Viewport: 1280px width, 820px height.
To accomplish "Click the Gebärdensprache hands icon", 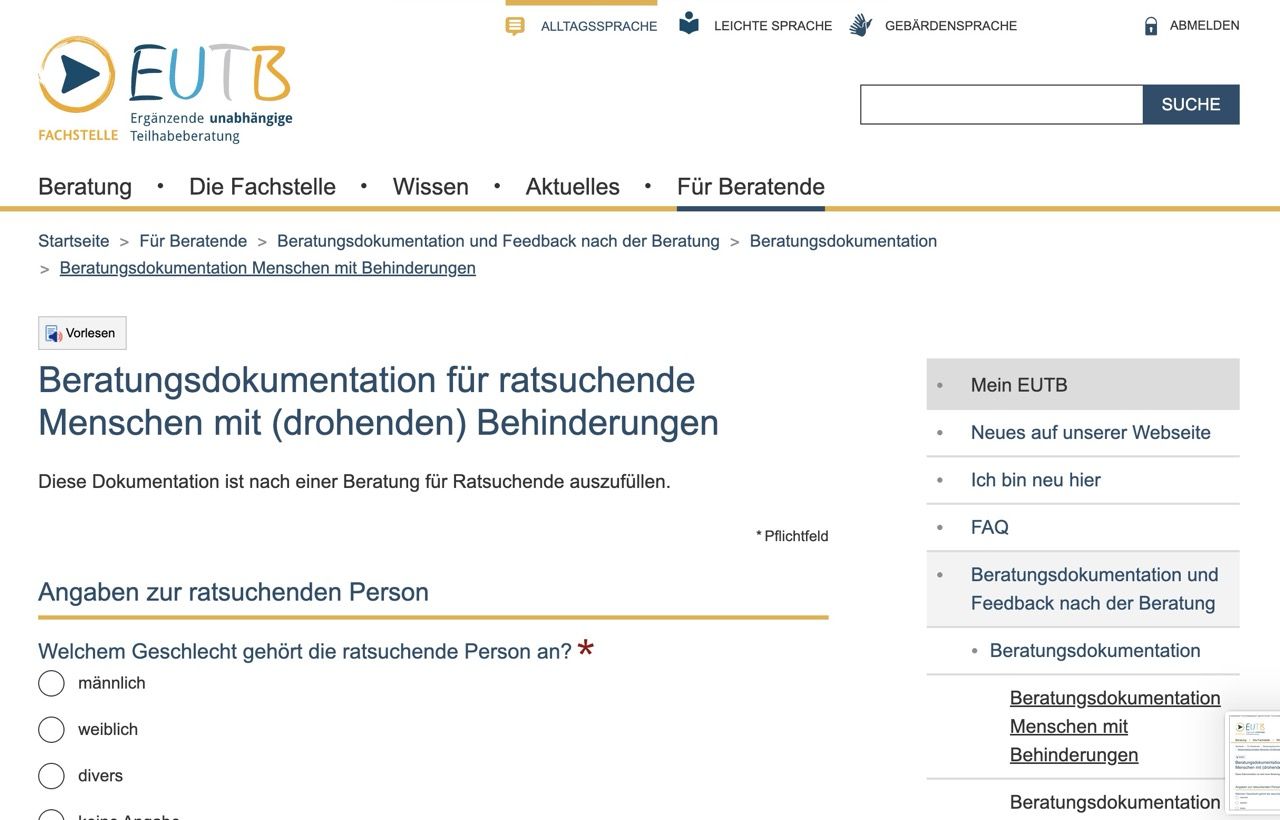I will (x=860, y=26).
